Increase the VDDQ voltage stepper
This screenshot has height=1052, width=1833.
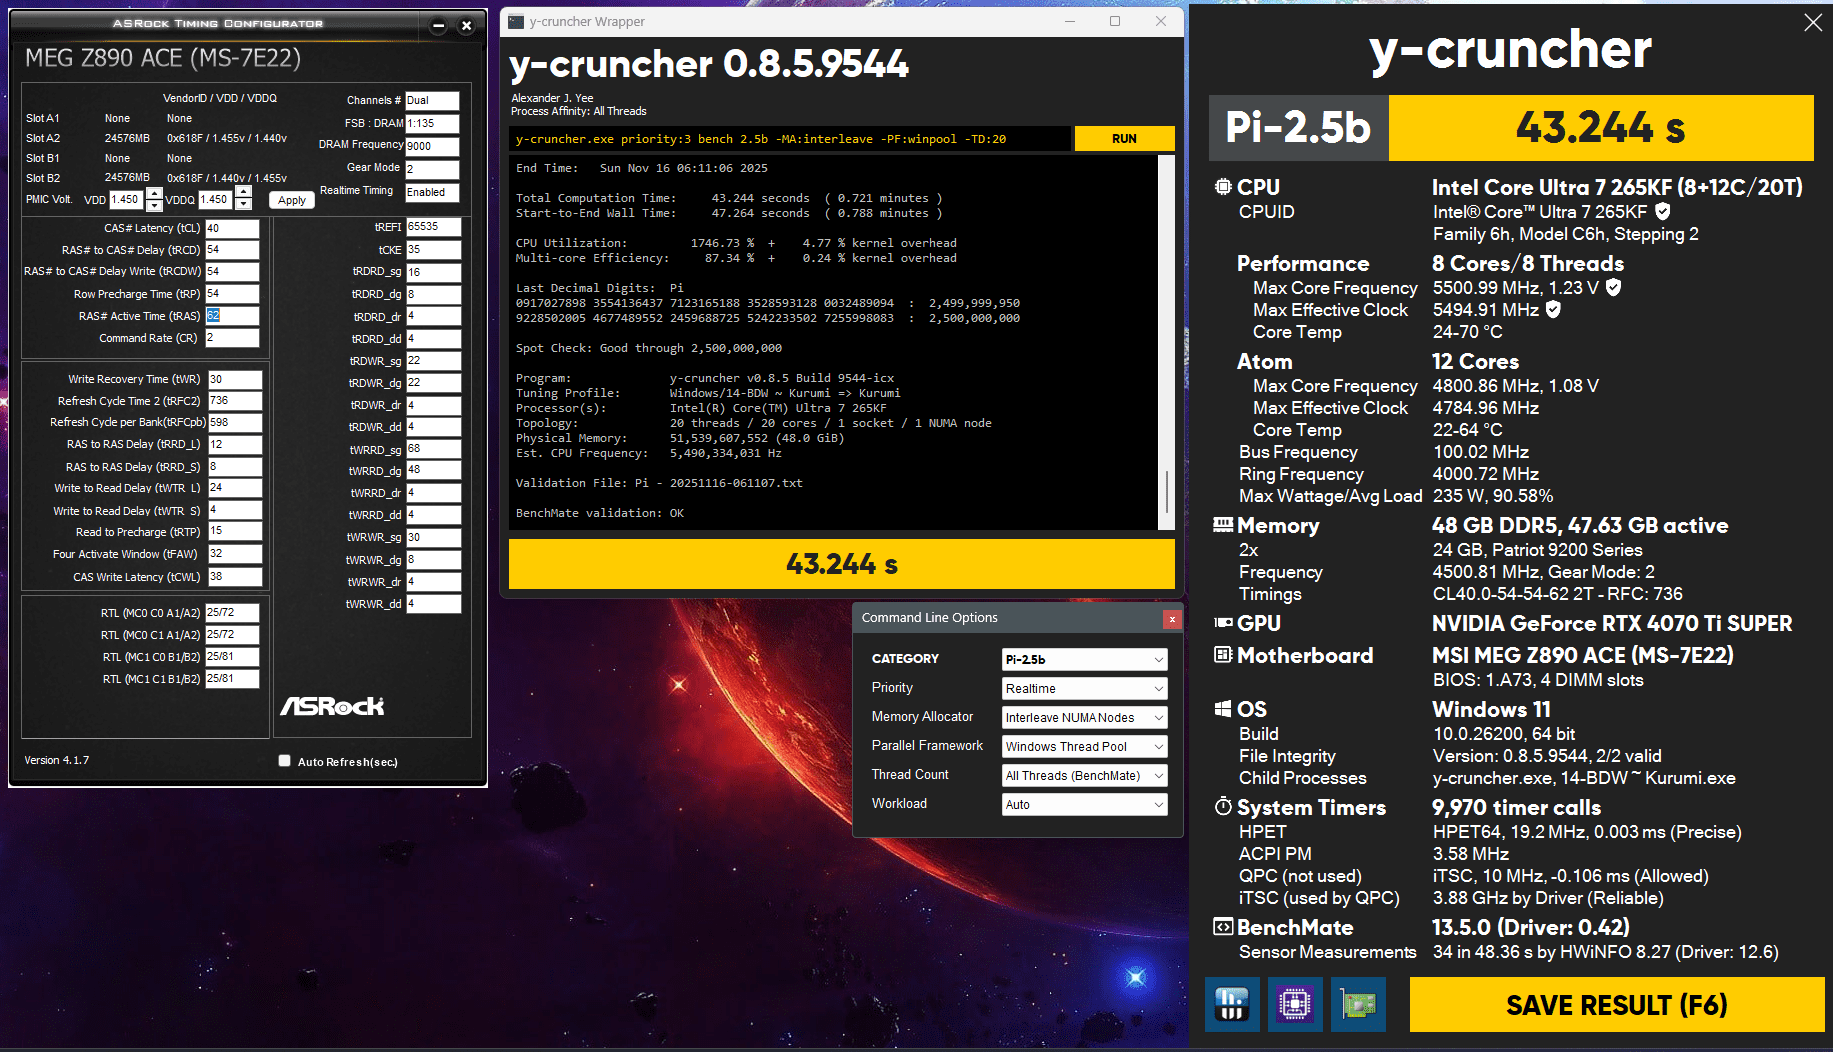pyautogui.click(x=243, y=193)
